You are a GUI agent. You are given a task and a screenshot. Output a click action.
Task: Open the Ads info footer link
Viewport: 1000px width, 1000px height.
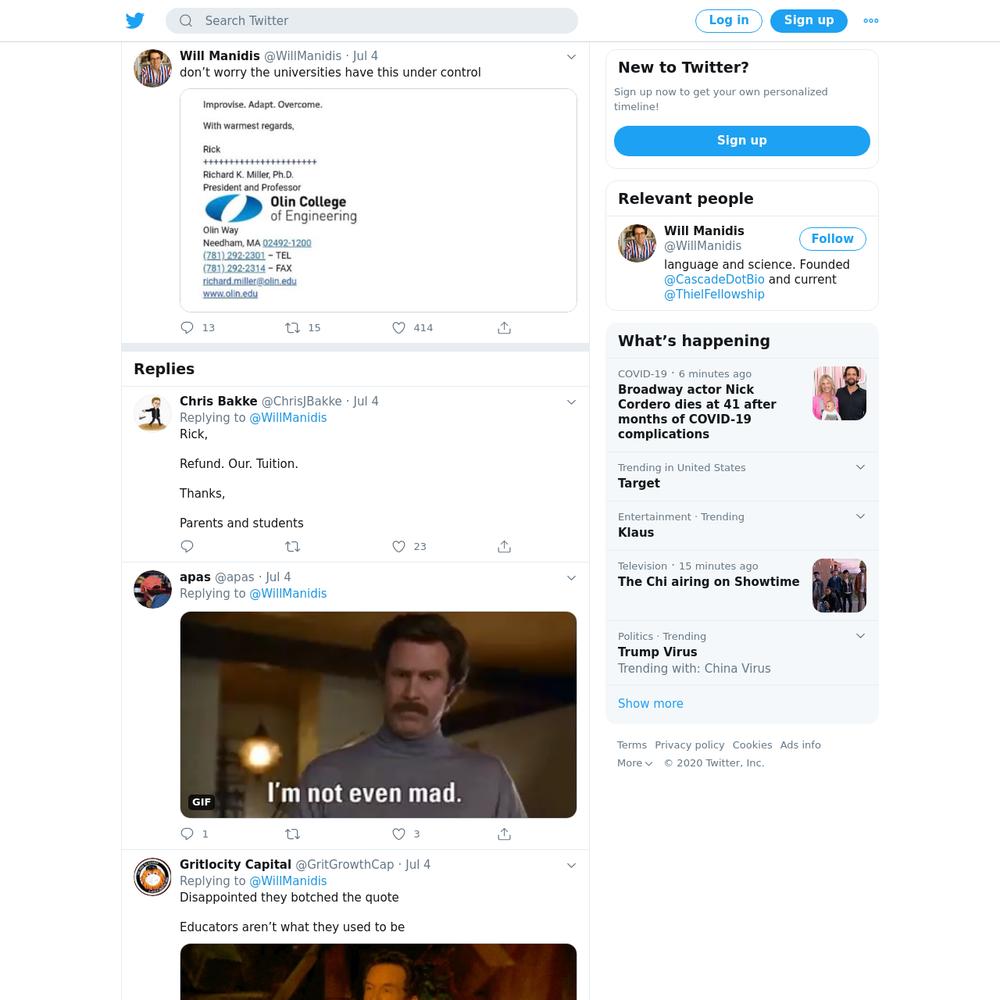click(800, 745)
